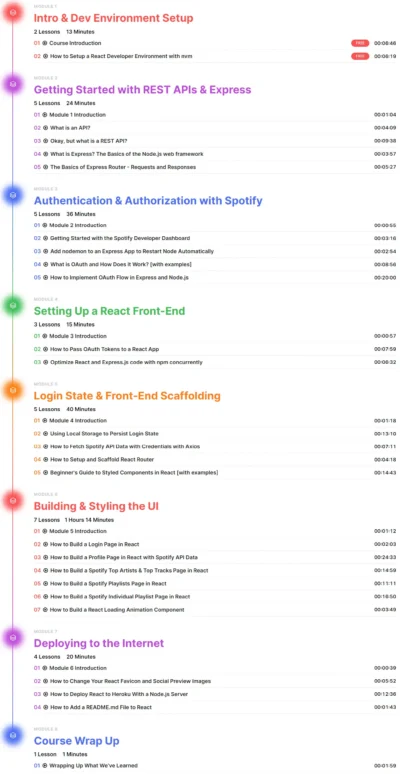Click the orange Module 5 timeline icon
This screenshot has width=400, height=774.
tap(13, 390)
